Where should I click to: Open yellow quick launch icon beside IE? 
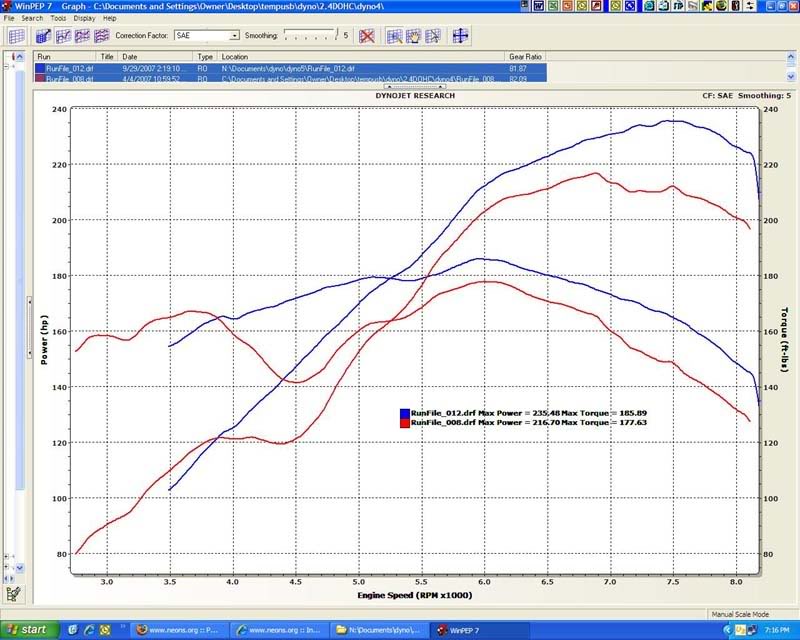[x=105, y=630]
